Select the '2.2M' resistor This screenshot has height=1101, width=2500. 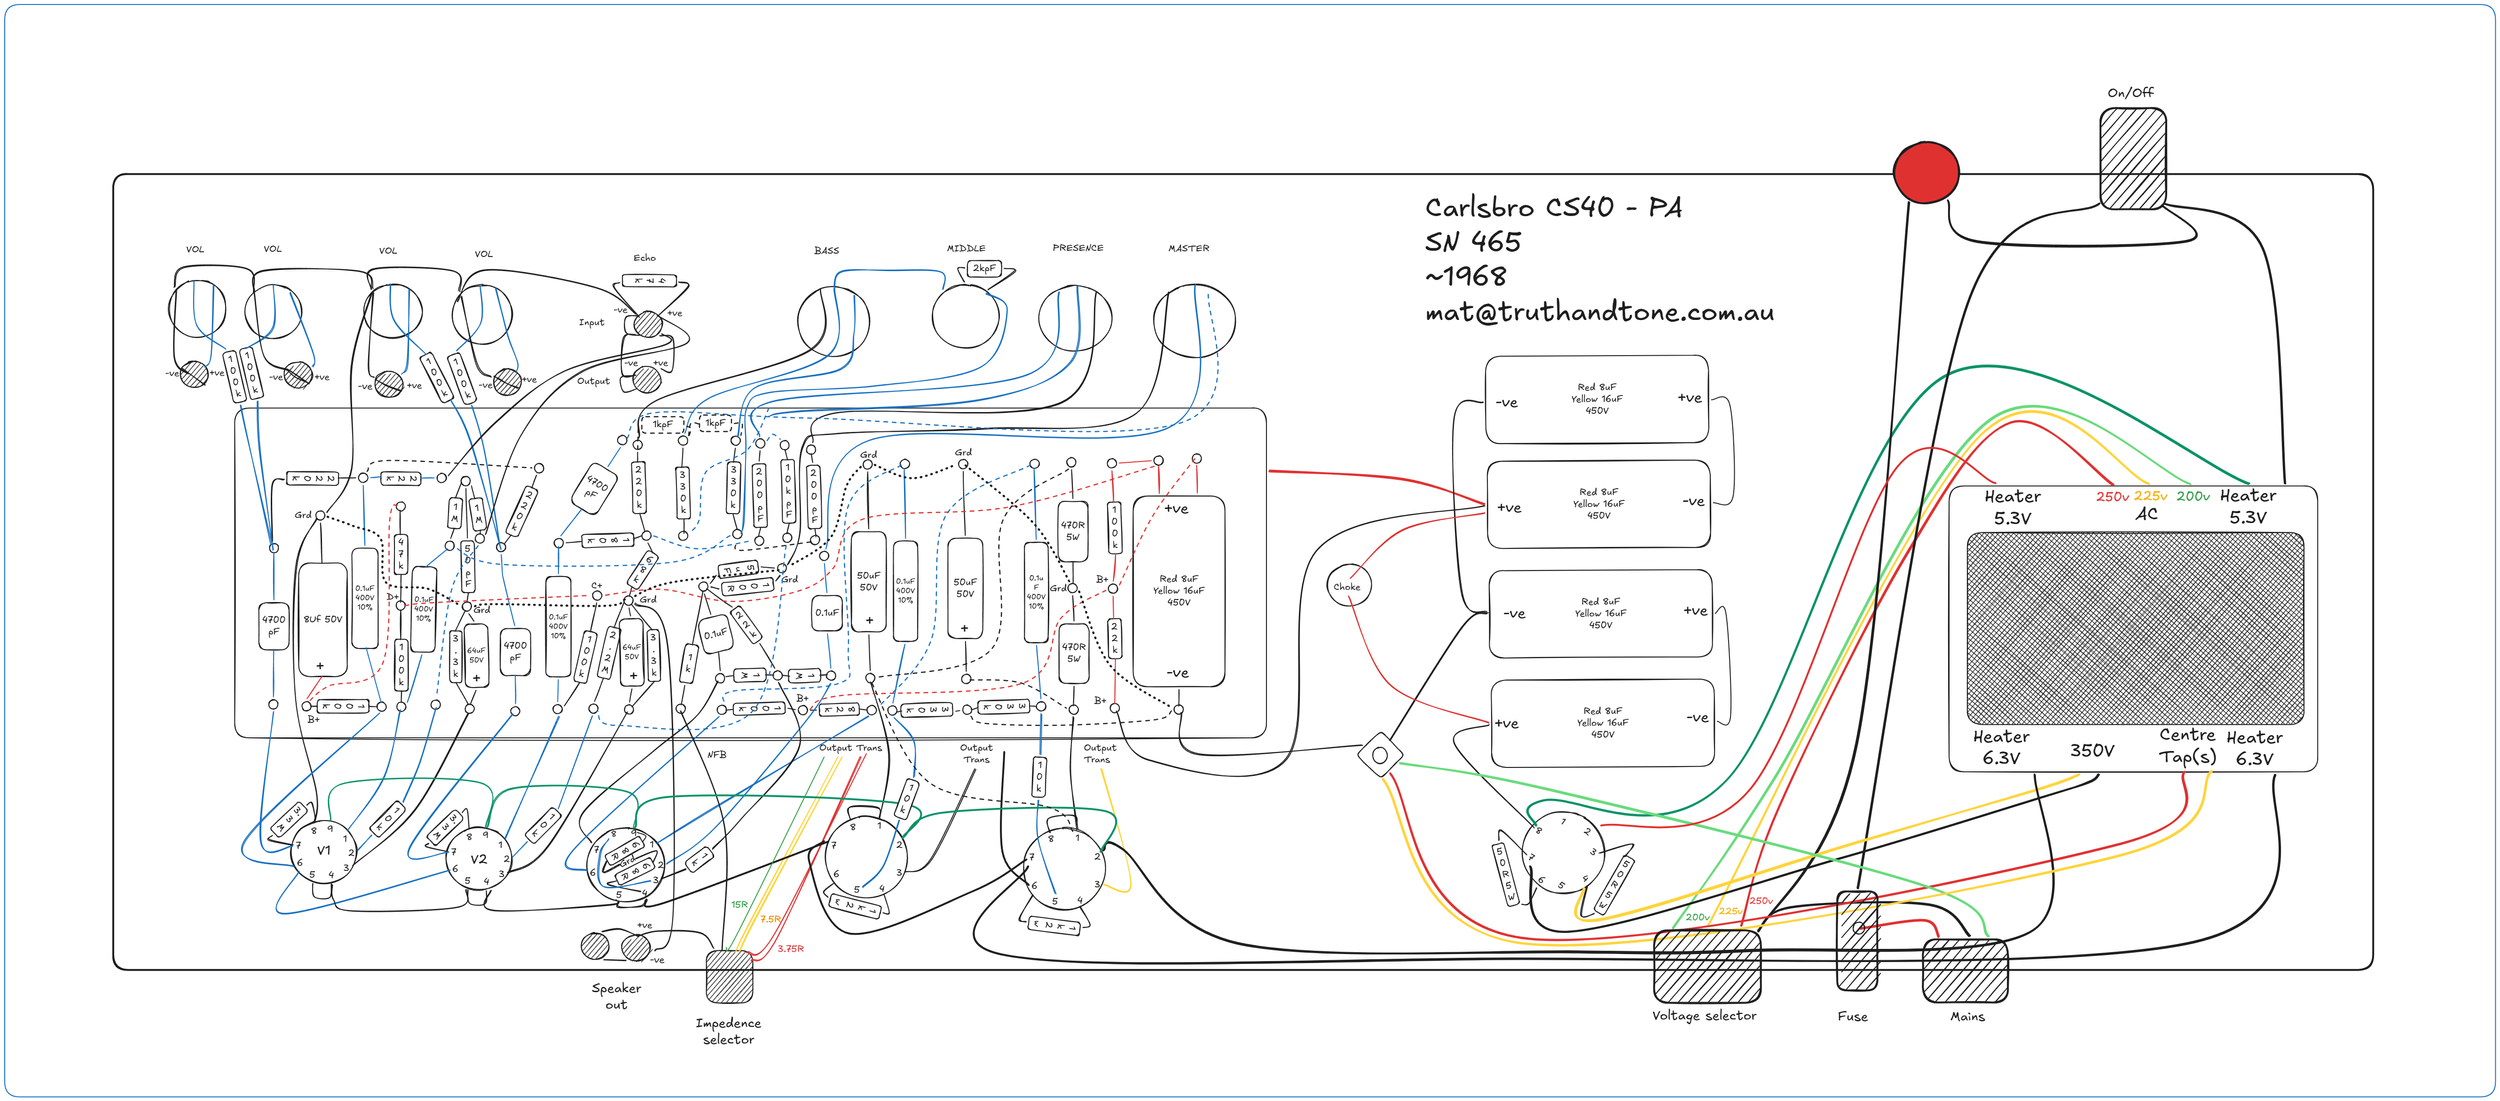[x=608, y=653]
